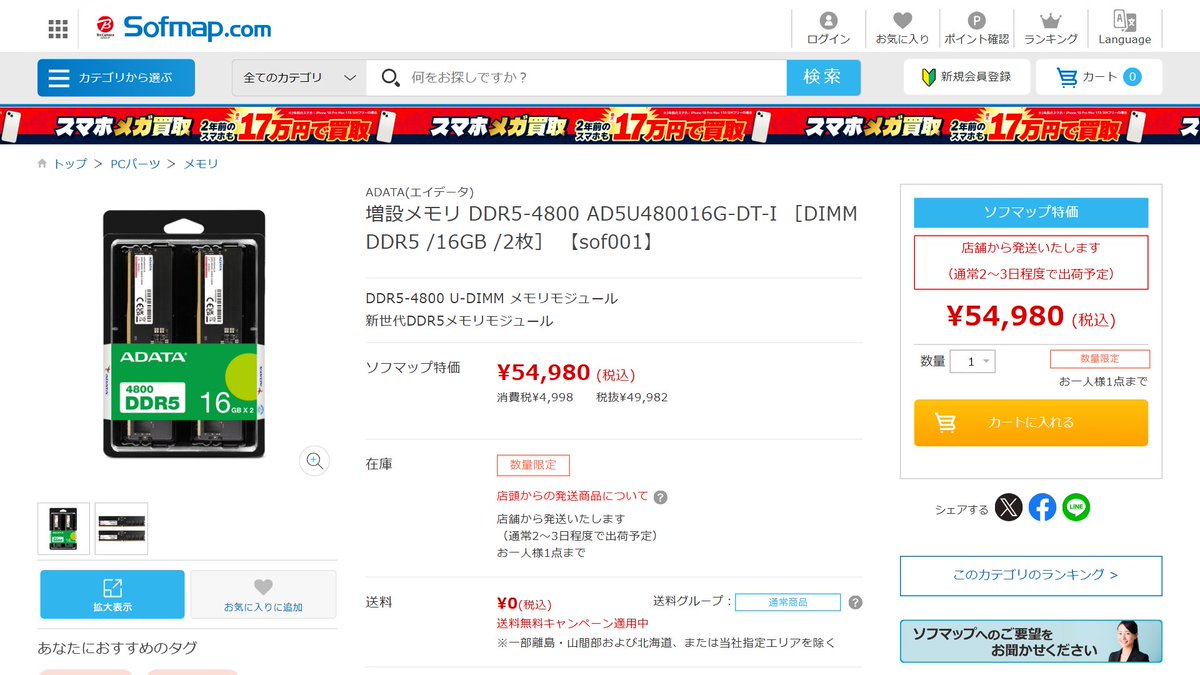This screenshot has height=675, width=1200.
Task: Click the 数量限定 badge in 在庫 row
Action: (x=533, y=465)
